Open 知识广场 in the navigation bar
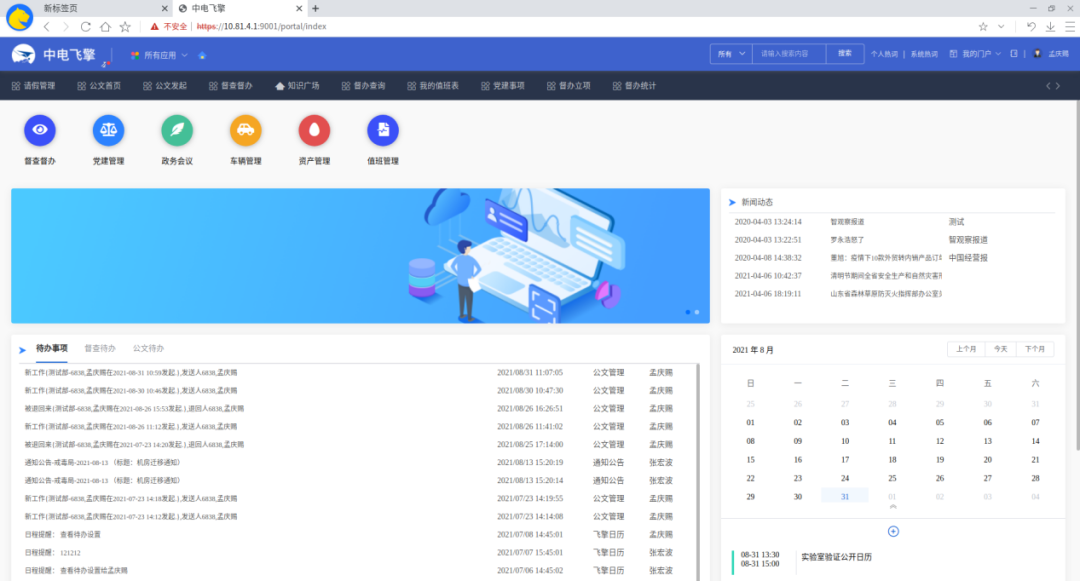The image size is (1080, 581). [297, 86]
